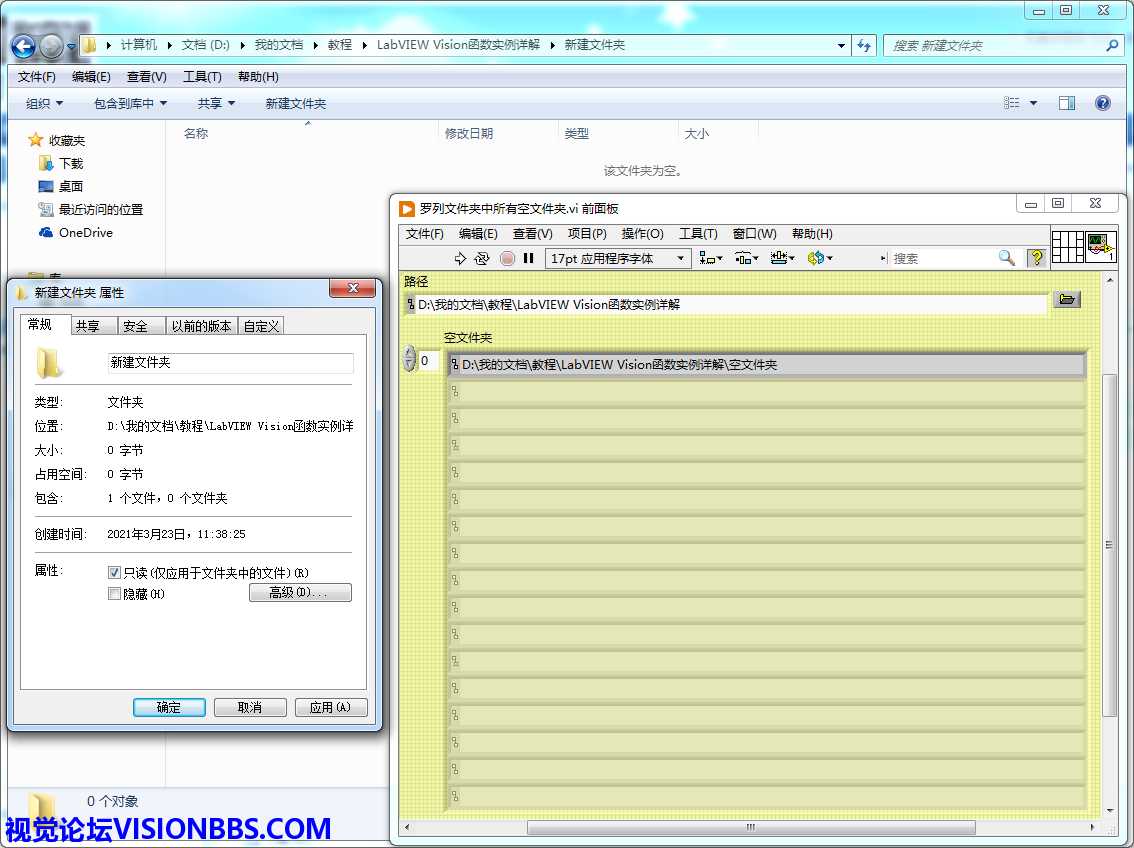Click the LabVIEW Run arrow button
Viewport: 1134px width, 848px height.
click(x=460, y=258)
